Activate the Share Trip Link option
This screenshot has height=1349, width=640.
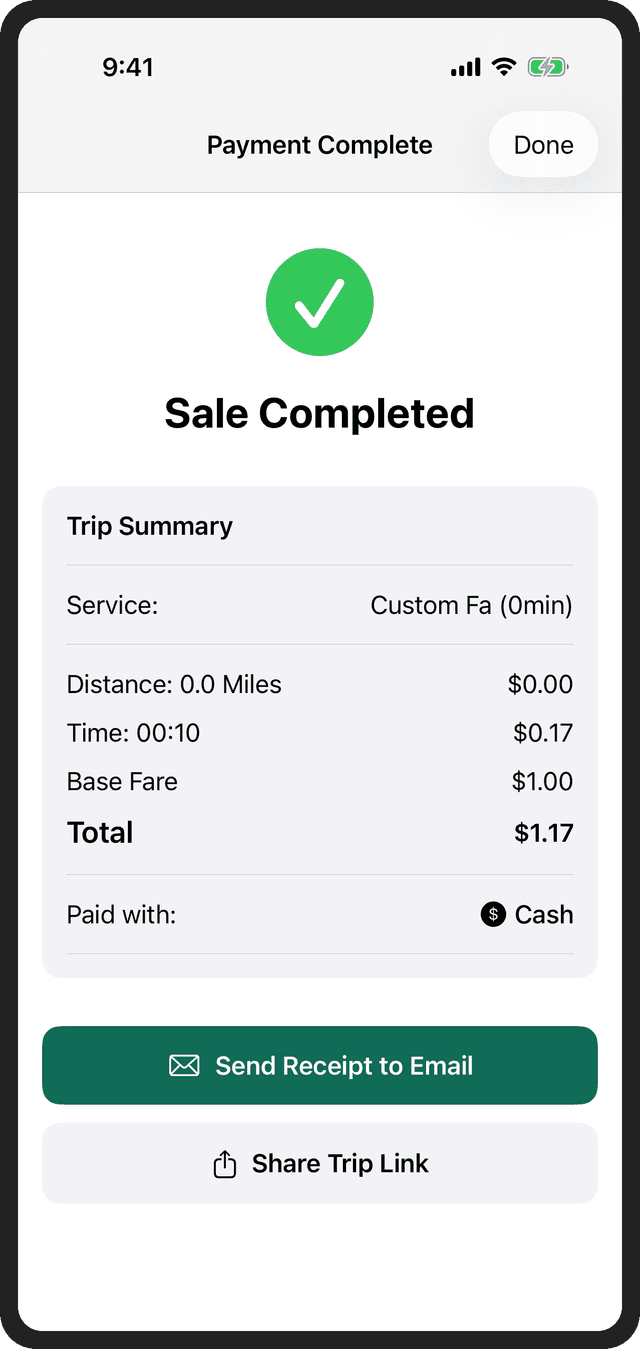coord(320,1163)
